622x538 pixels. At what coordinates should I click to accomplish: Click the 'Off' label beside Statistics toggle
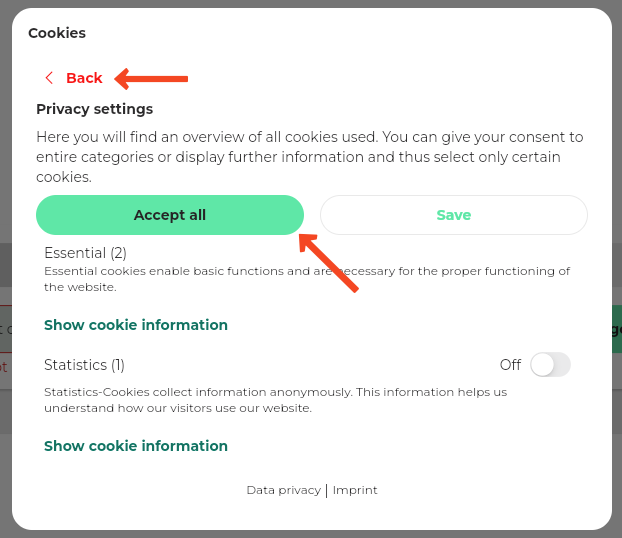[510, 365]
